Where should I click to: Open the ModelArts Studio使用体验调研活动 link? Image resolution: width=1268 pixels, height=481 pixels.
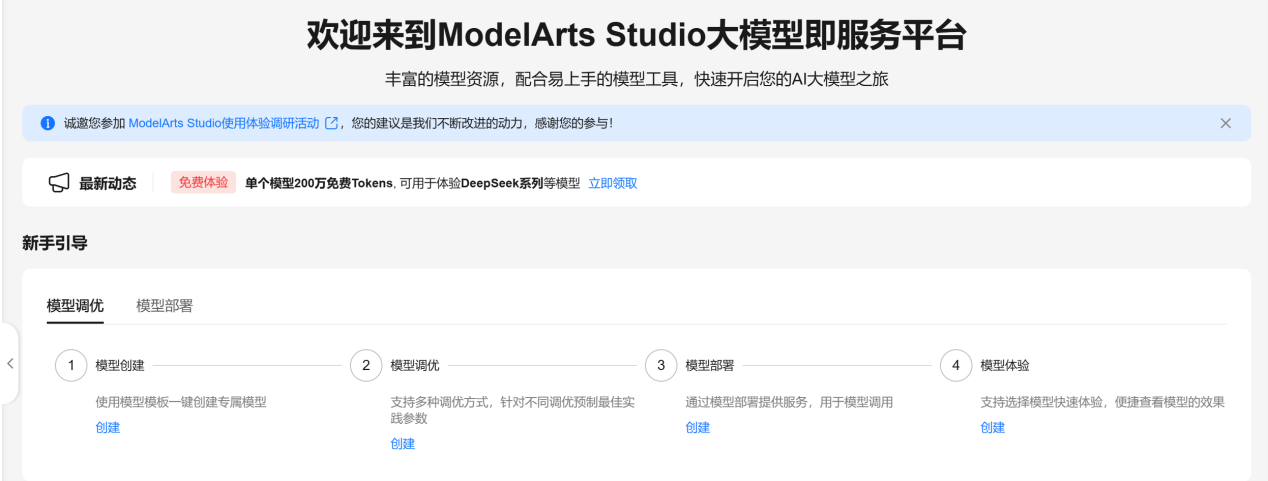pyautogui.click(x=224, y=123)
